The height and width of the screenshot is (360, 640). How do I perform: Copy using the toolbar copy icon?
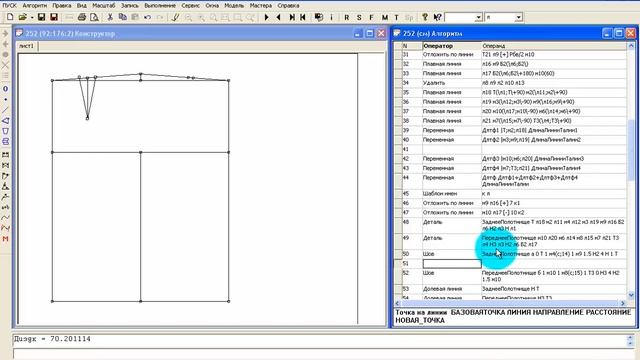122,17
